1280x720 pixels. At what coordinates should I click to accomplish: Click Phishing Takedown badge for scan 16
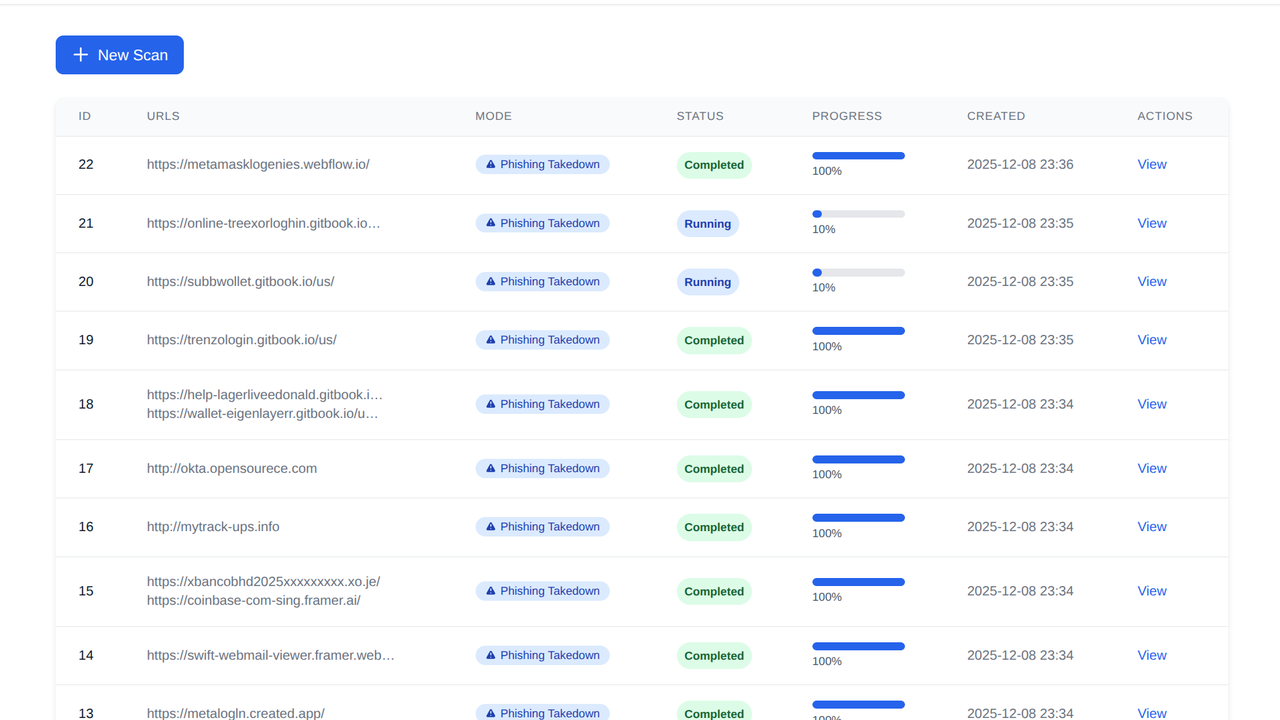542,527
